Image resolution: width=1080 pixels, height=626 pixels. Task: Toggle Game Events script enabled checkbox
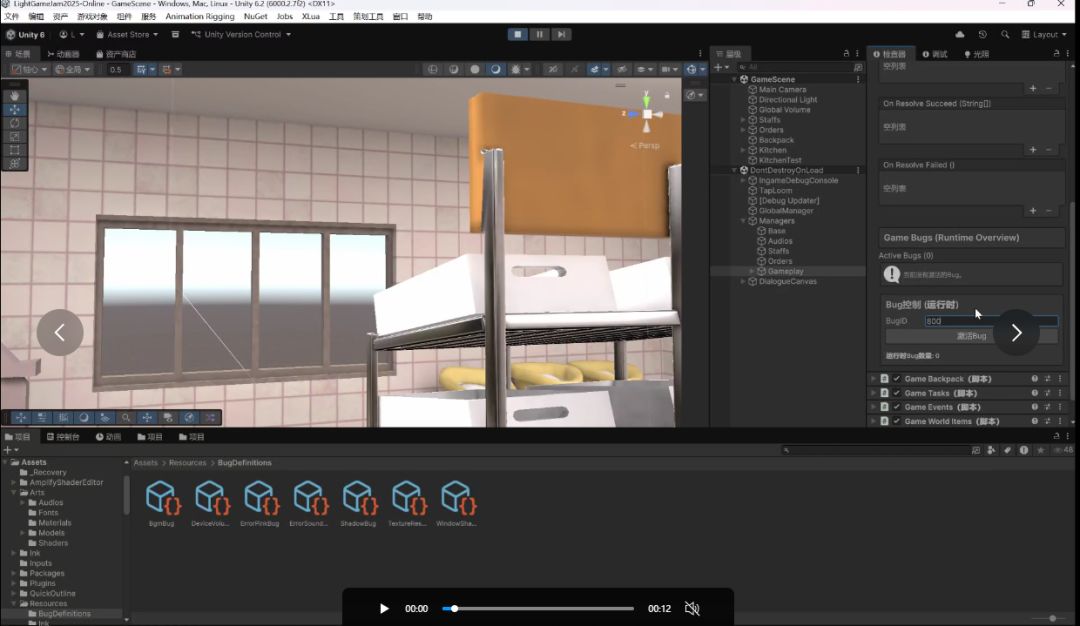pos(897,407)
